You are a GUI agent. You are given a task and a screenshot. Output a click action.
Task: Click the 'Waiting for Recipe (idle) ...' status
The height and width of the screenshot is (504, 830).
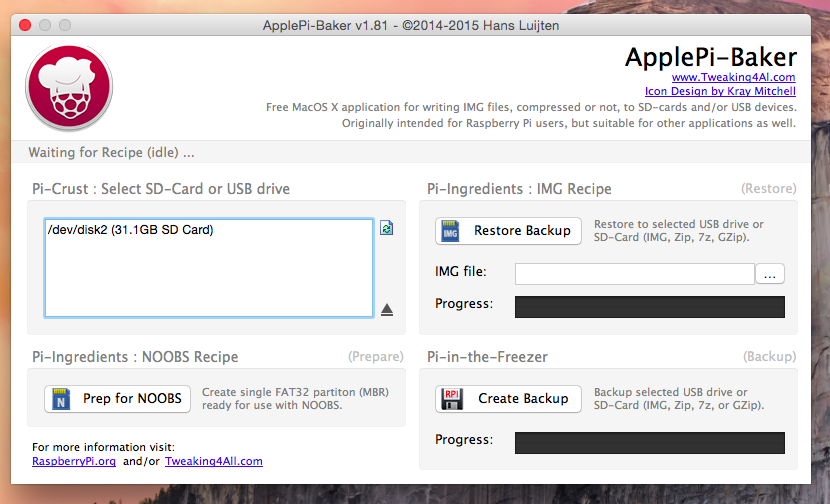[112, 152]
